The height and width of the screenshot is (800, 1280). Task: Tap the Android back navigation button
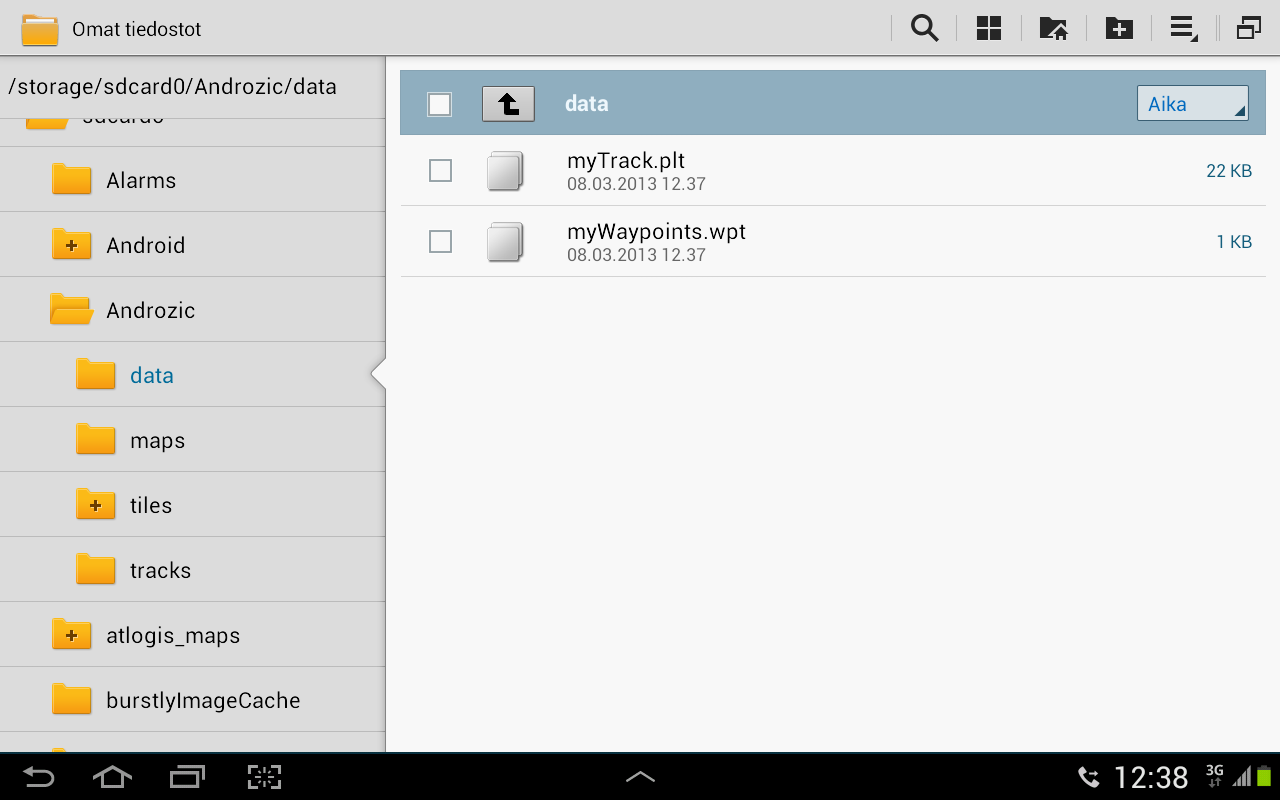[40, 777]
